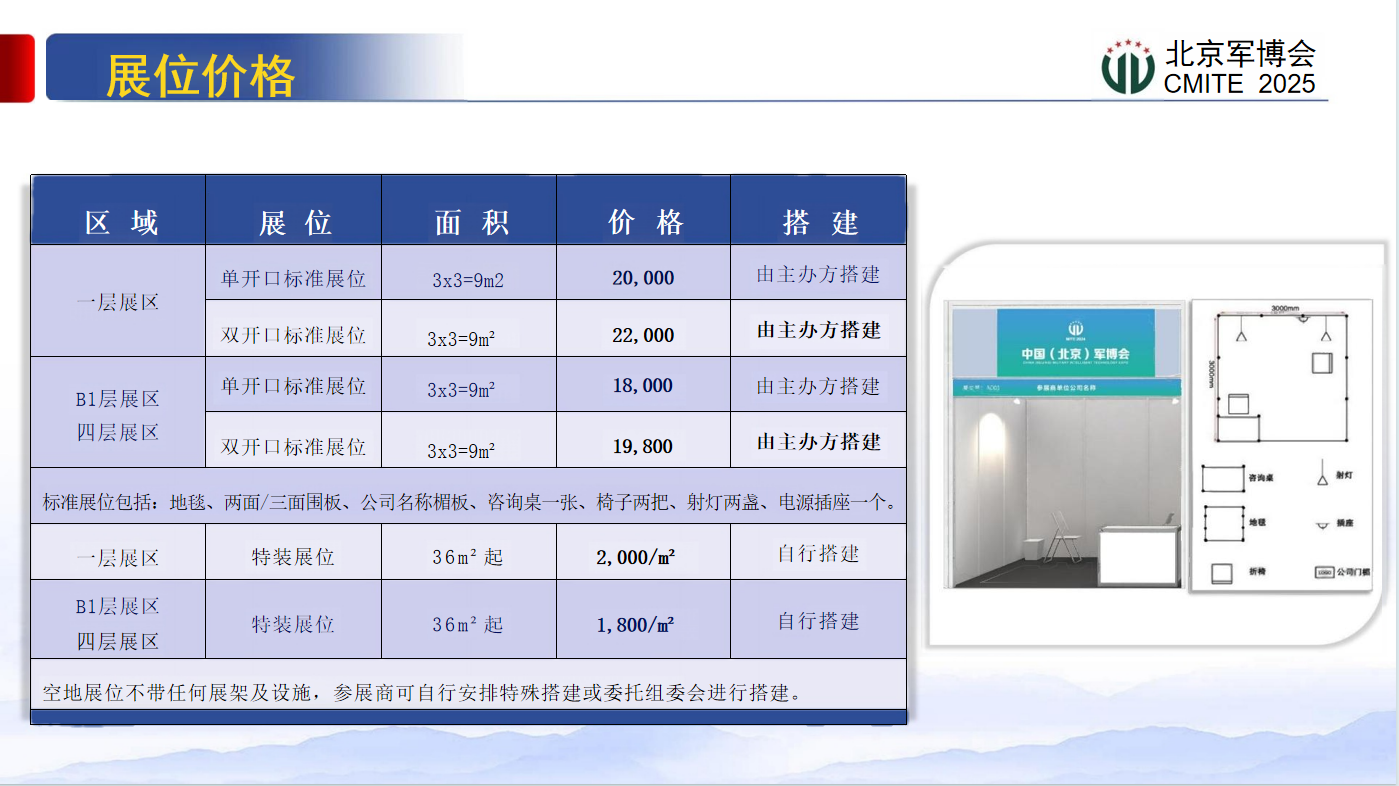Click 36m² 起 in the 1,800/㎡ row
This screenshot has width=1399, height=786.
click(468, 625)
